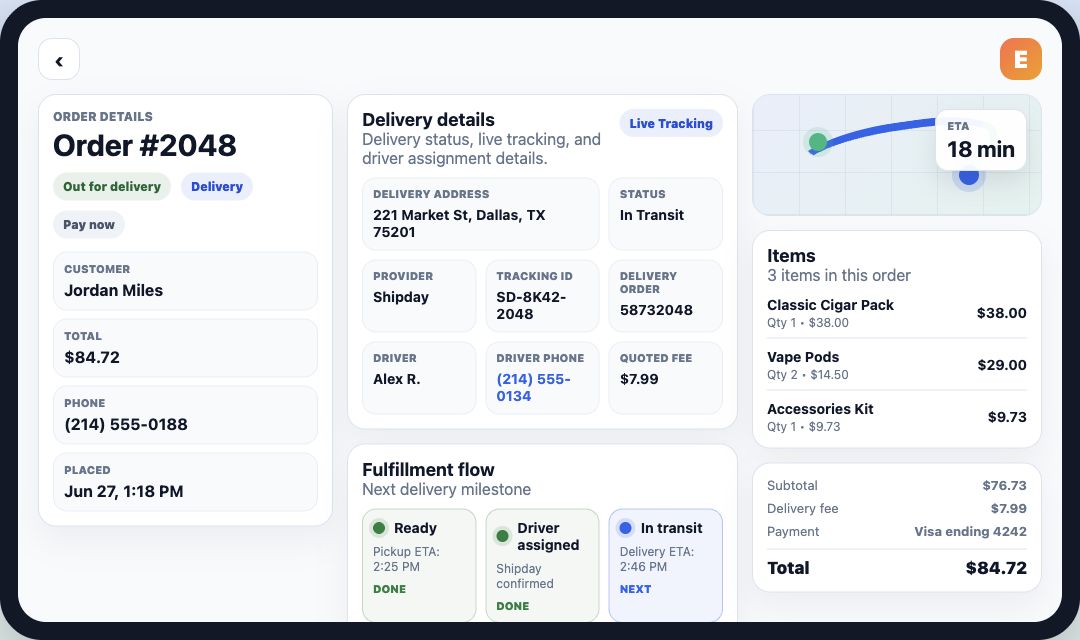Open Live Tracking badge
Viewport: 1080px width, 640px height.
pyautogui.click(x=671, y=123)
